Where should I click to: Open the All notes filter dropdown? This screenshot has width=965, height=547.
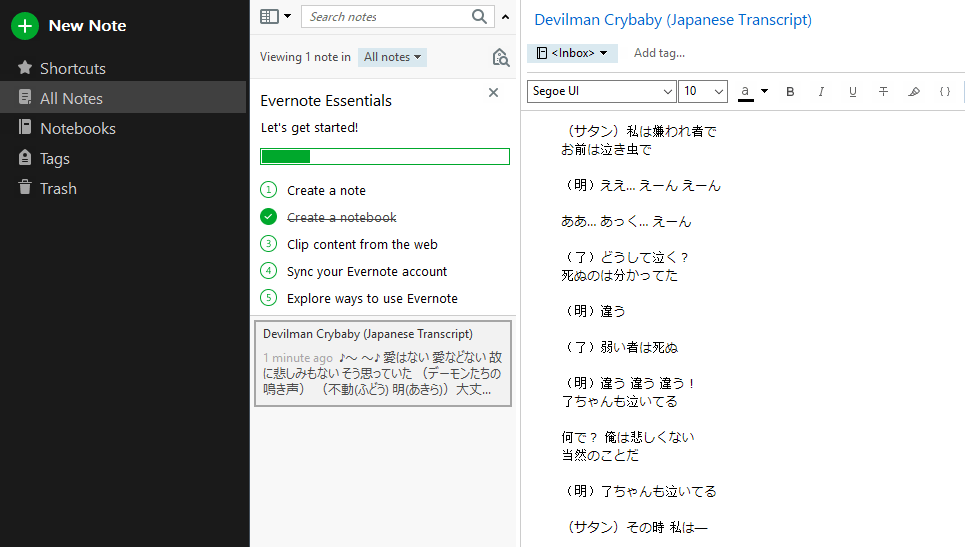coord(392,57)
